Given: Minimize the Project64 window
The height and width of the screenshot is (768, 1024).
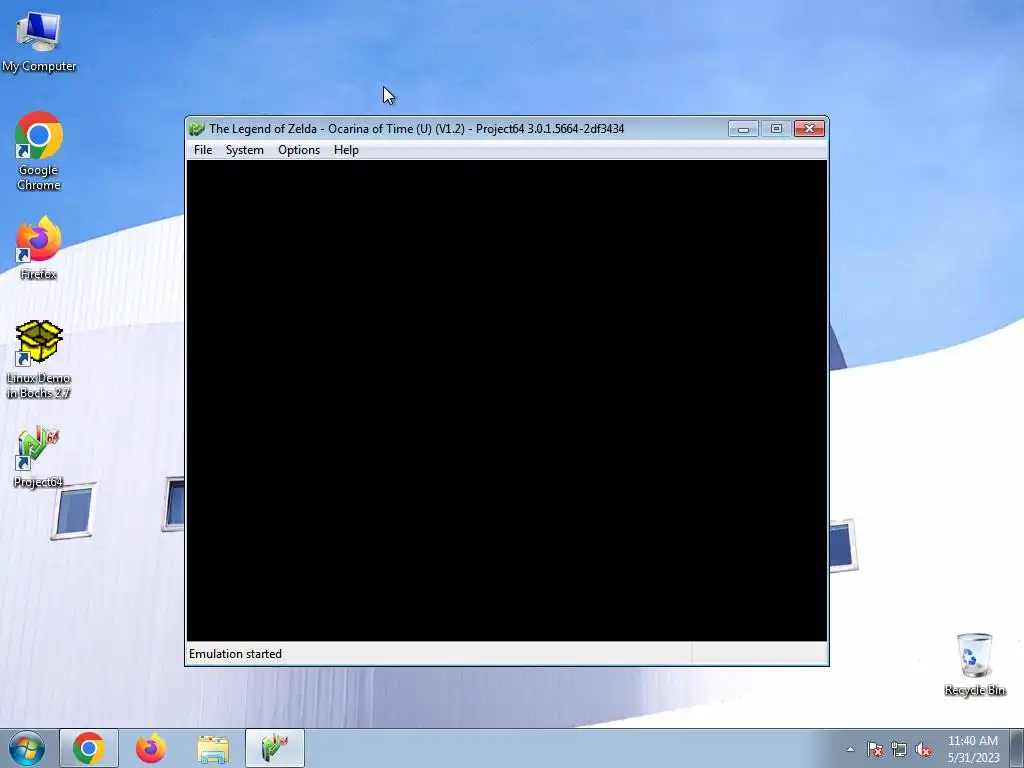Looking at the screenshot, I should [x=743, y=129].
